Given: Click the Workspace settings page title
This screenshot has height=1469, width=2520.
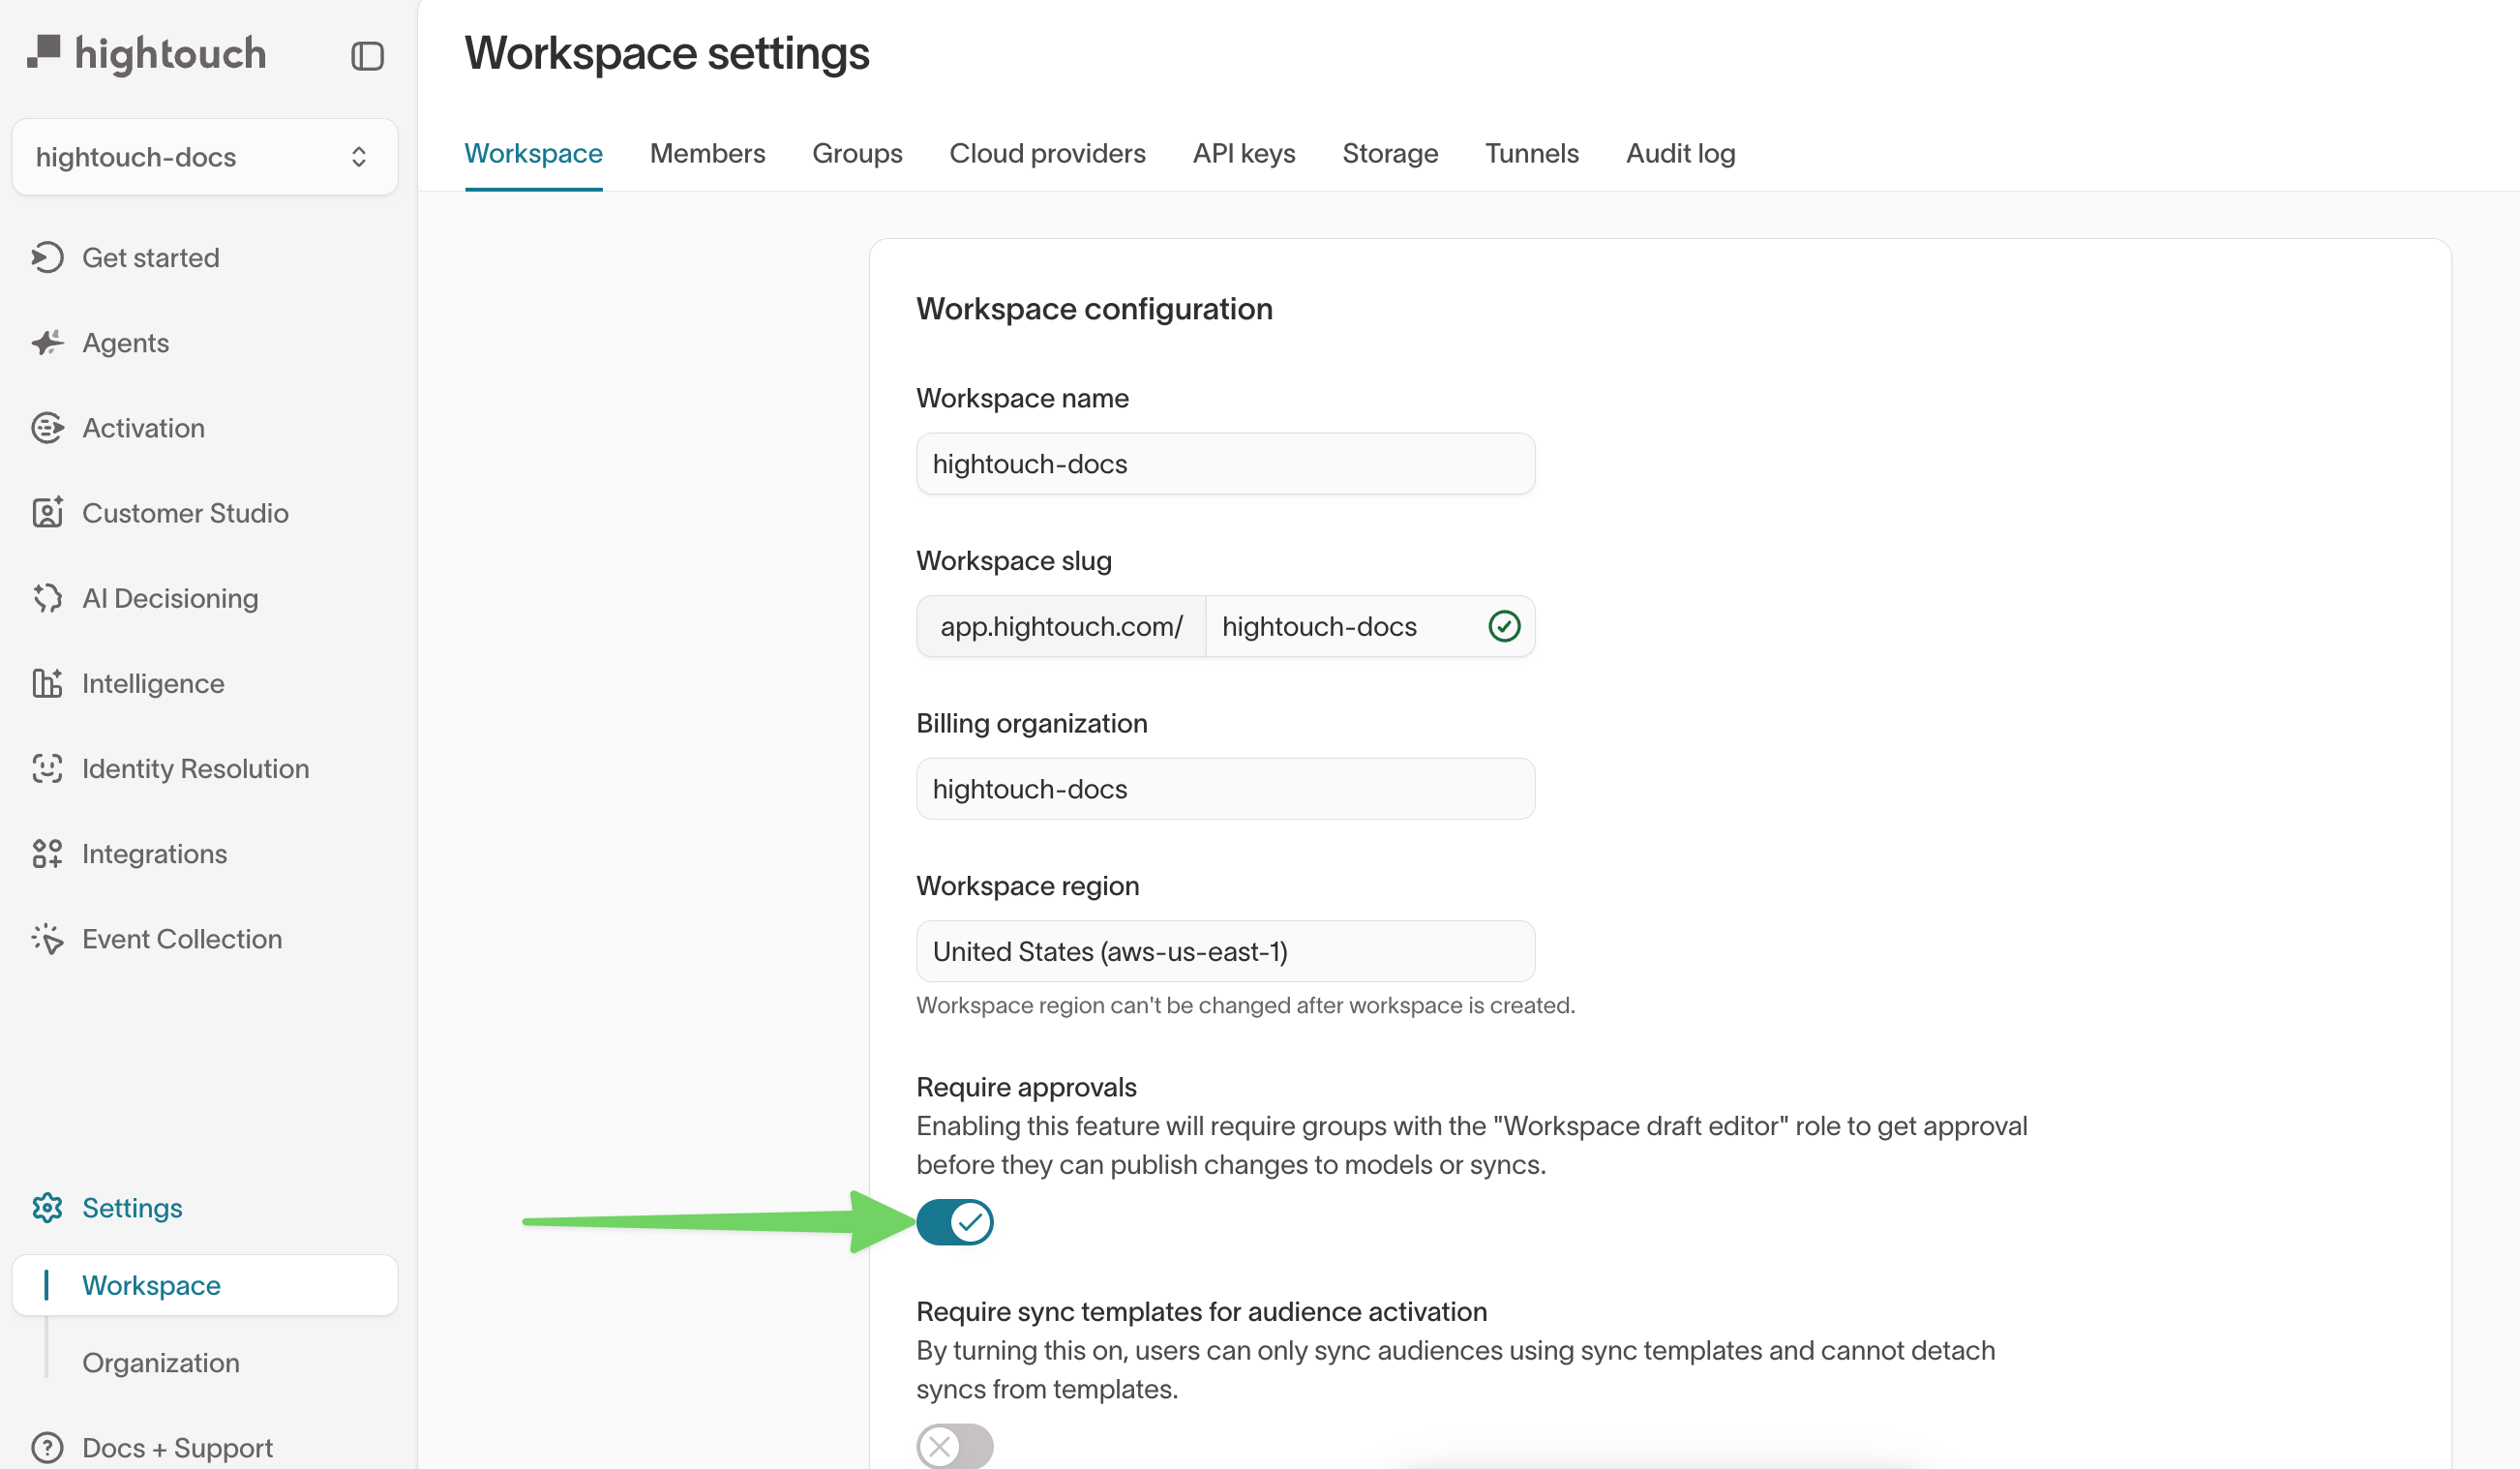Looking at the screenshot, I should point(667,53).
